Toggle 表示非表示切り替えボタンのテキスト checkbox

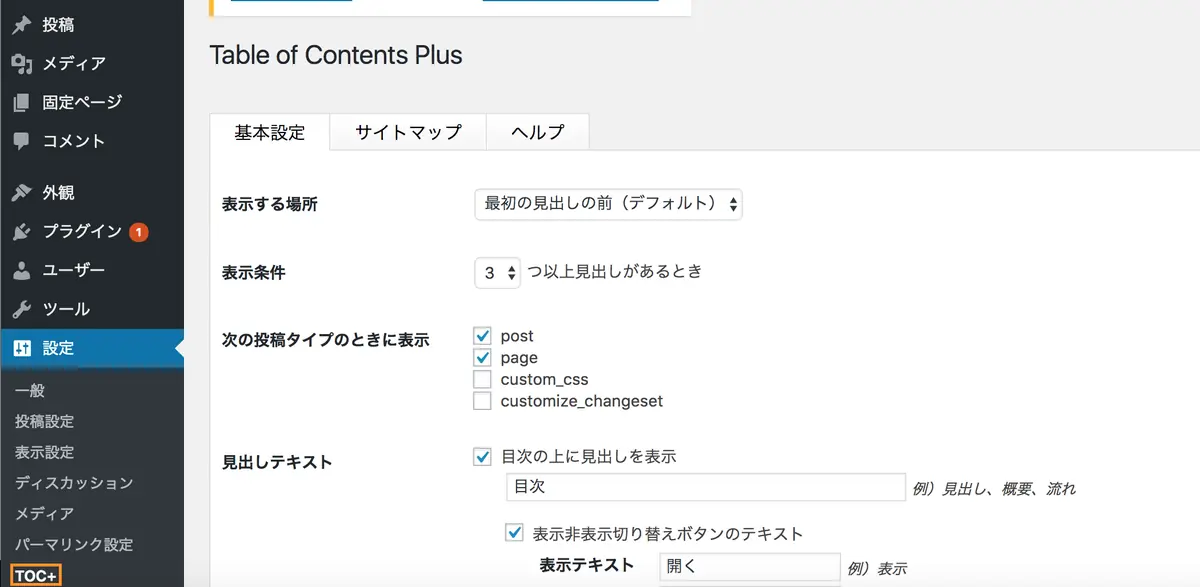(x=515, y=532)
